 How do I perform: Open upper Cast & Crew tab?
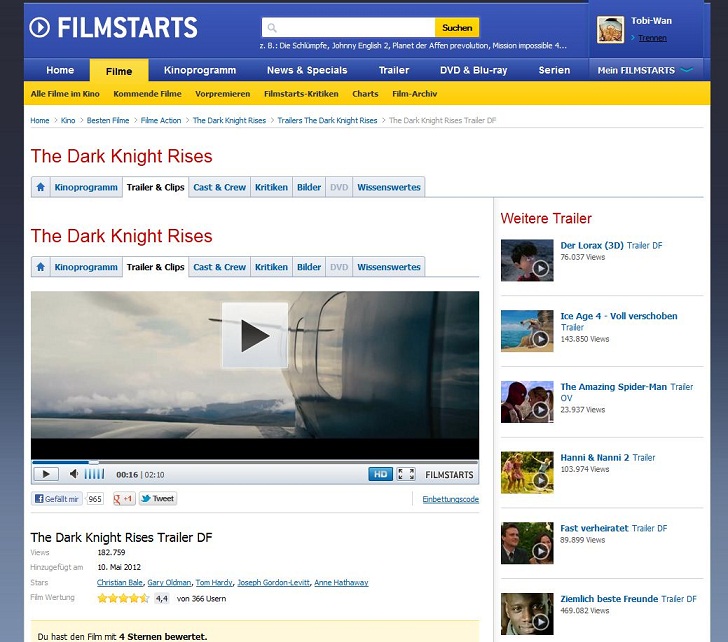point(219,187)
